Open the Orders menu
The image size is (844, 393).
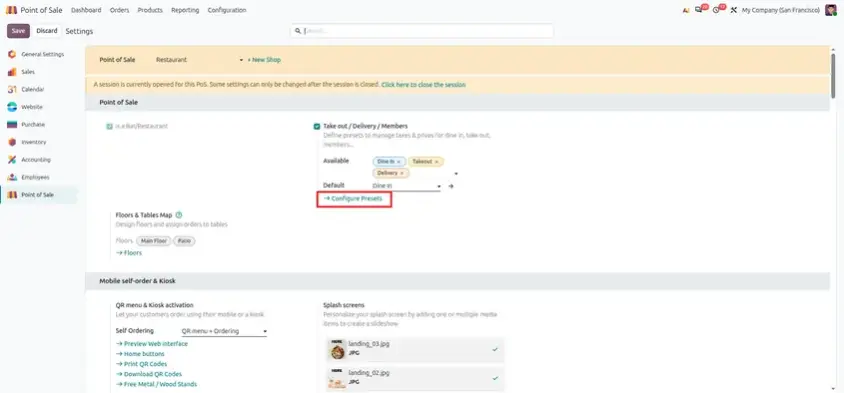coord(119,10)
